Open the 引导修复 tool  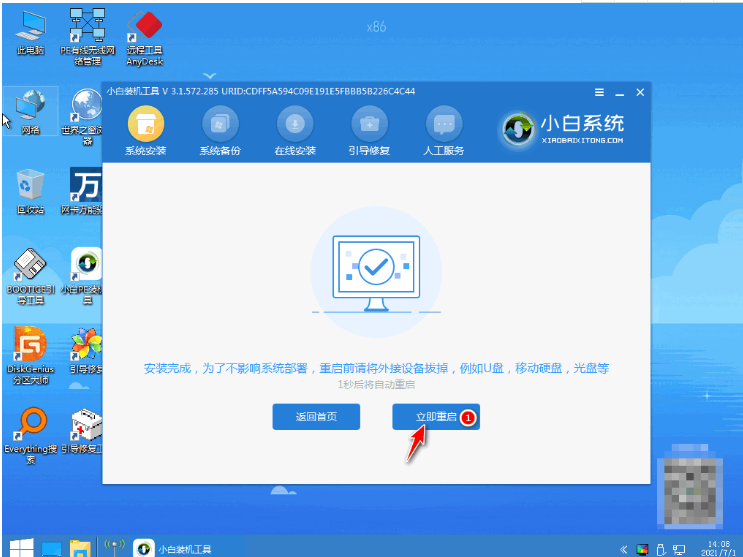[x=369, y=125]
